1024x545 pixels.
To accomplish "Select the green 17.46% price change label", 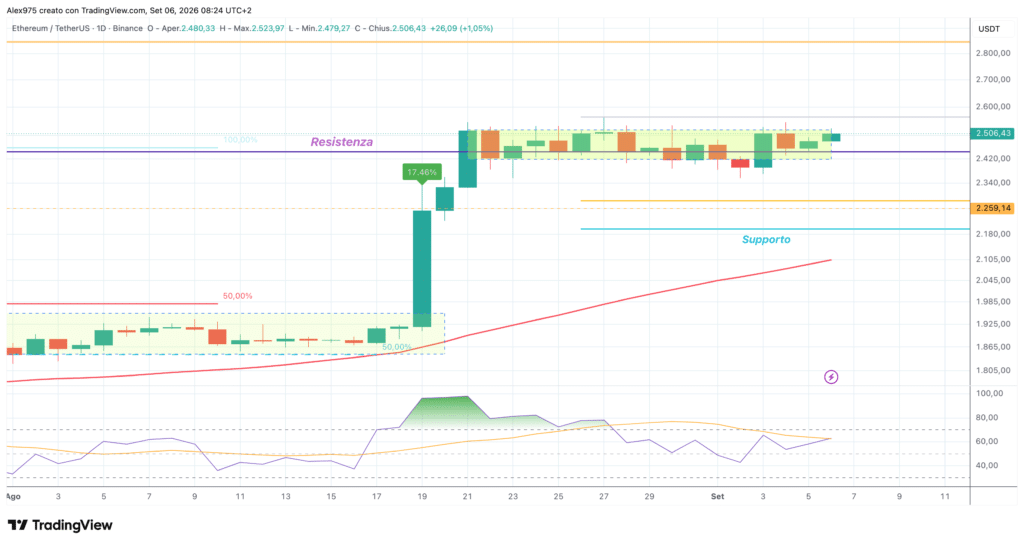I will pos(421,172).
